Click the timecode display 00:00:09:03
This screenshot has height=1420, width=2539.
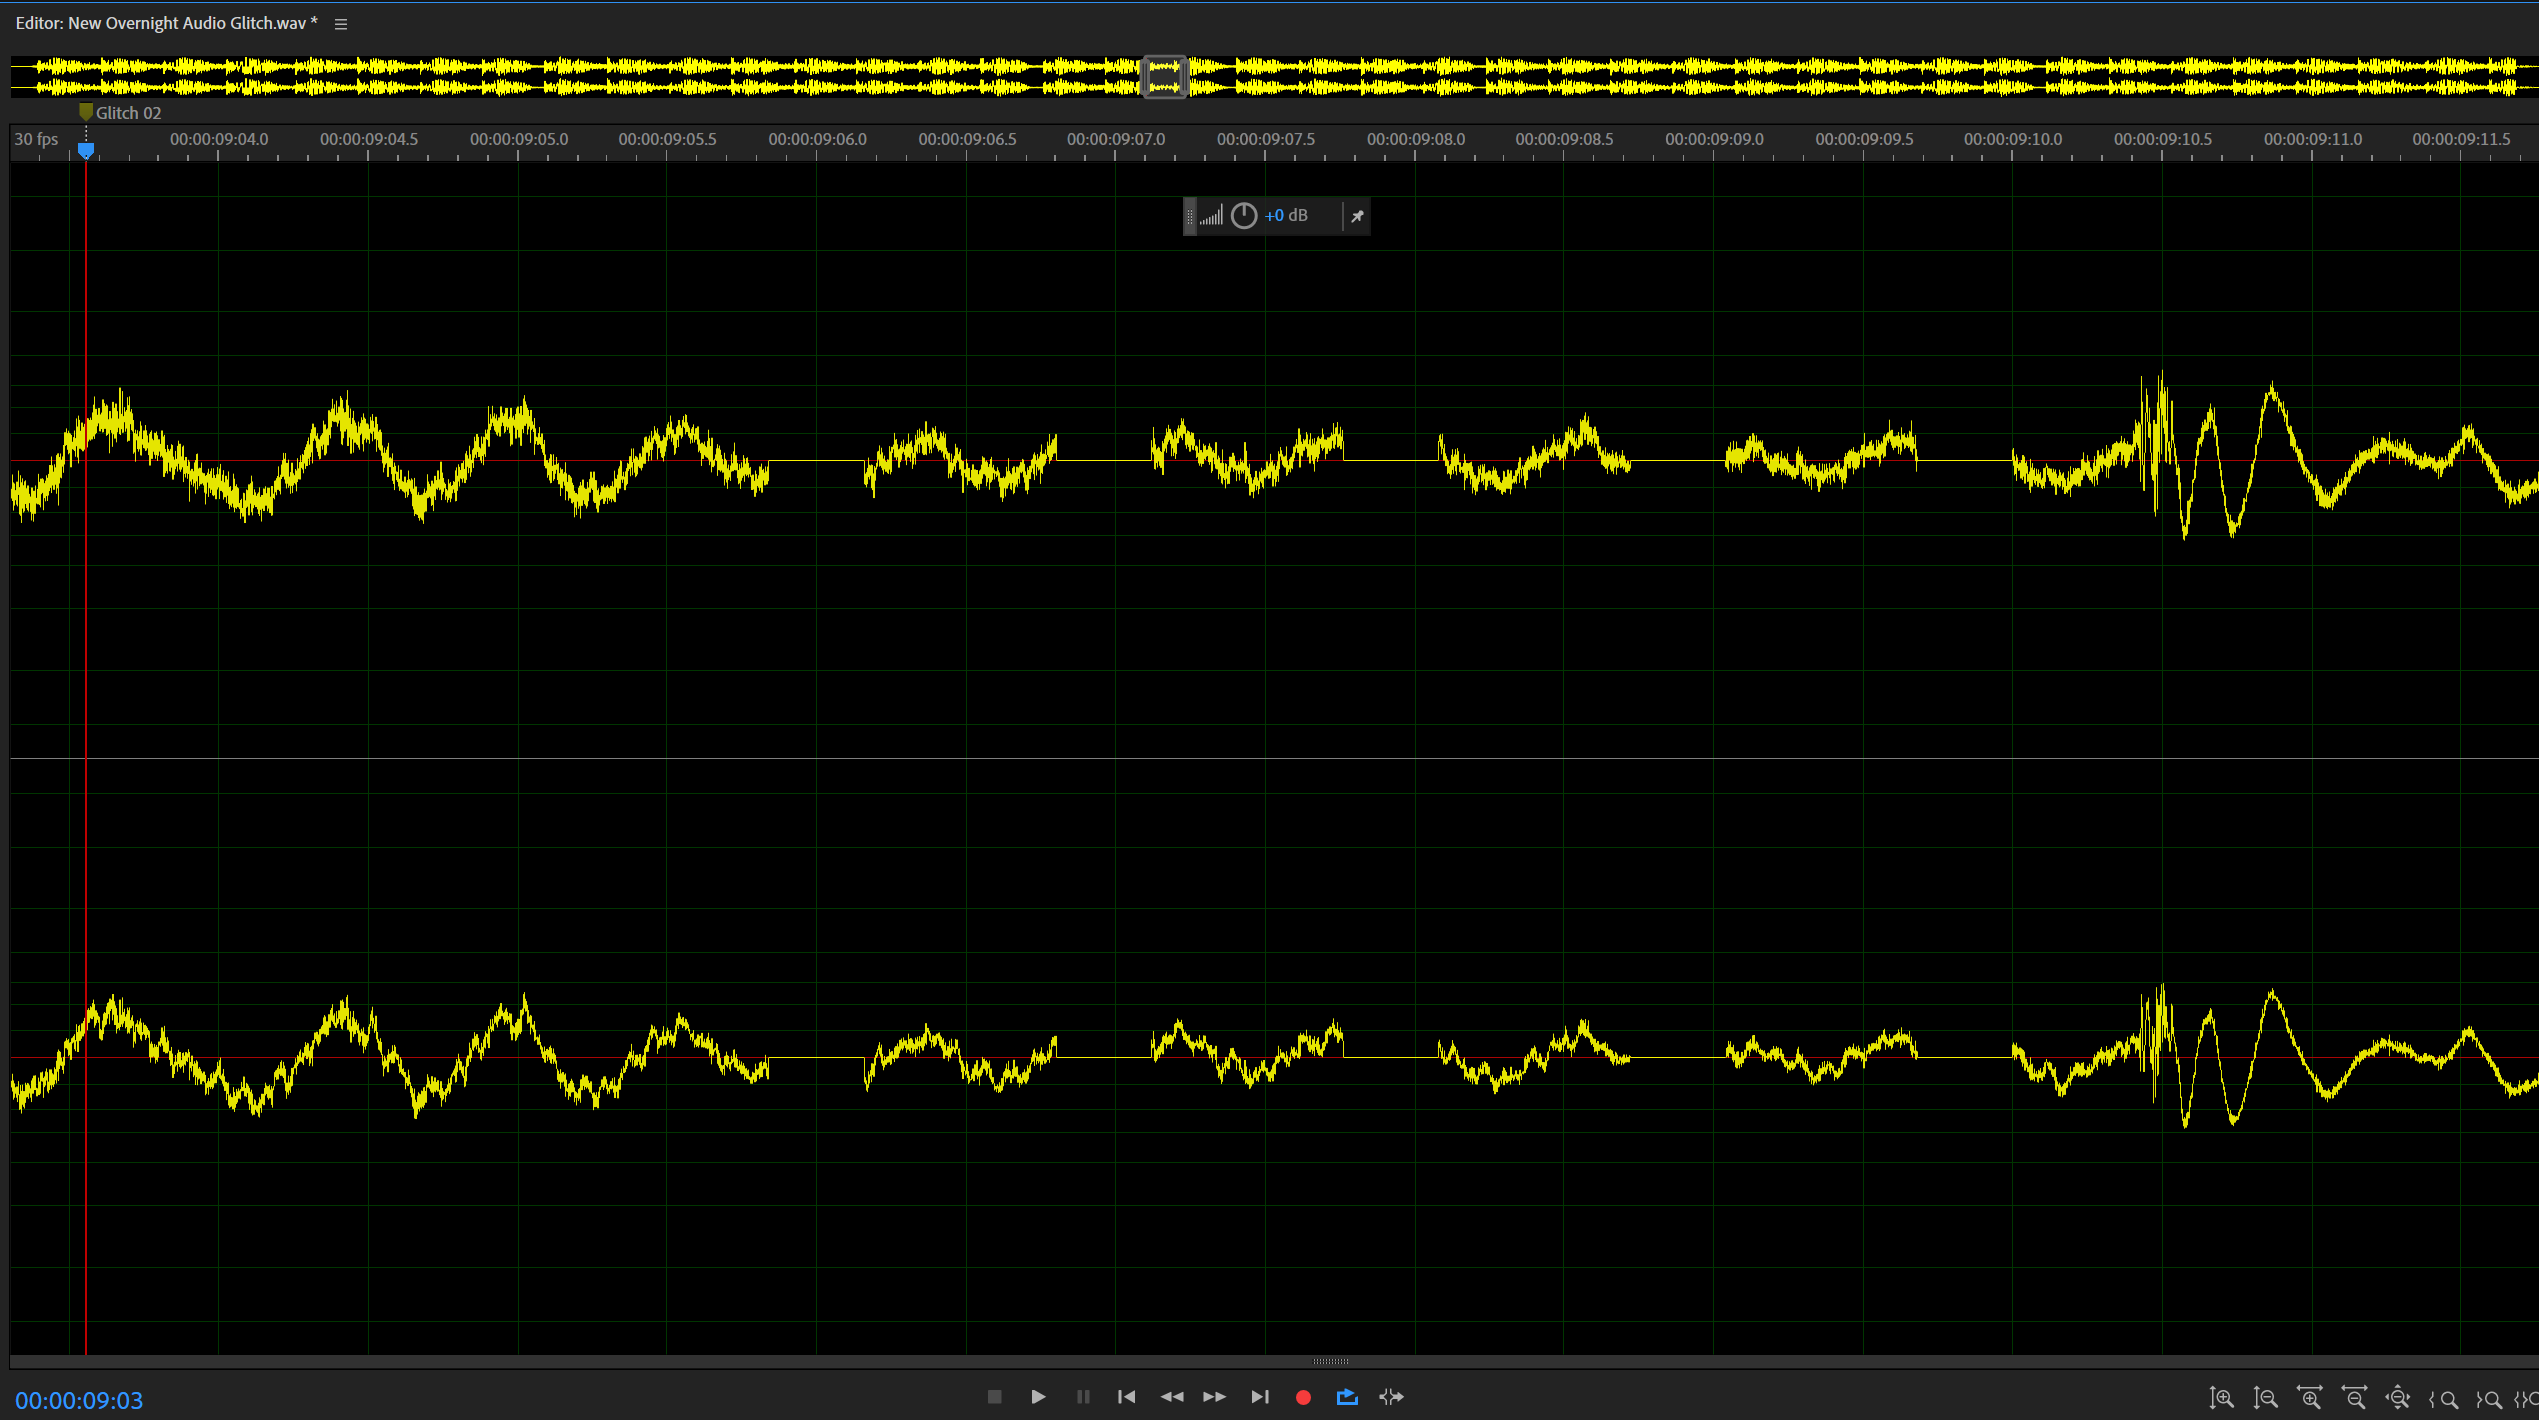79,1400
